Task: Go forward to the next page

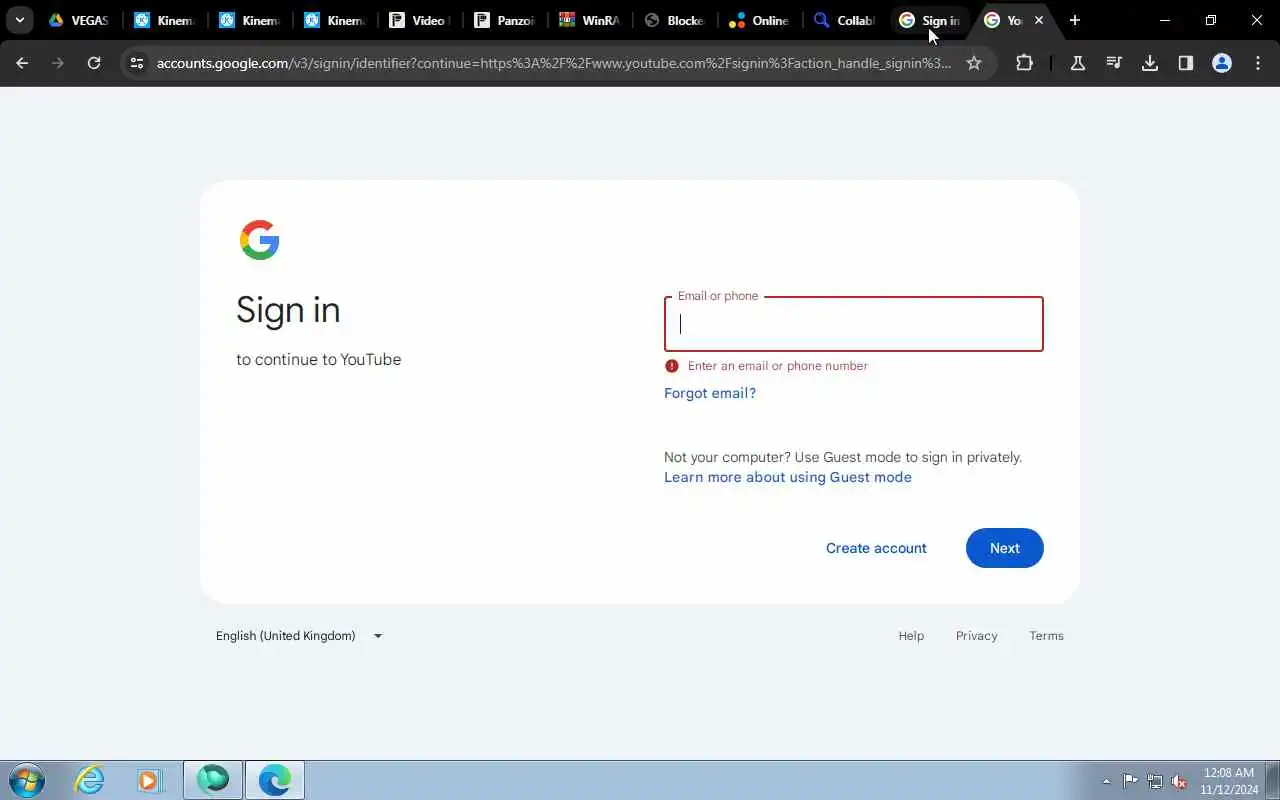Action: point(58,63)
